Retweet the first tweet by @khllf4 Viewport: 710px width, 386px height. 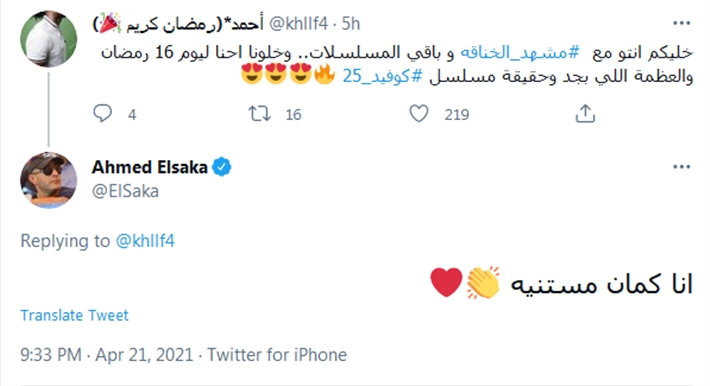coord(259,113)
